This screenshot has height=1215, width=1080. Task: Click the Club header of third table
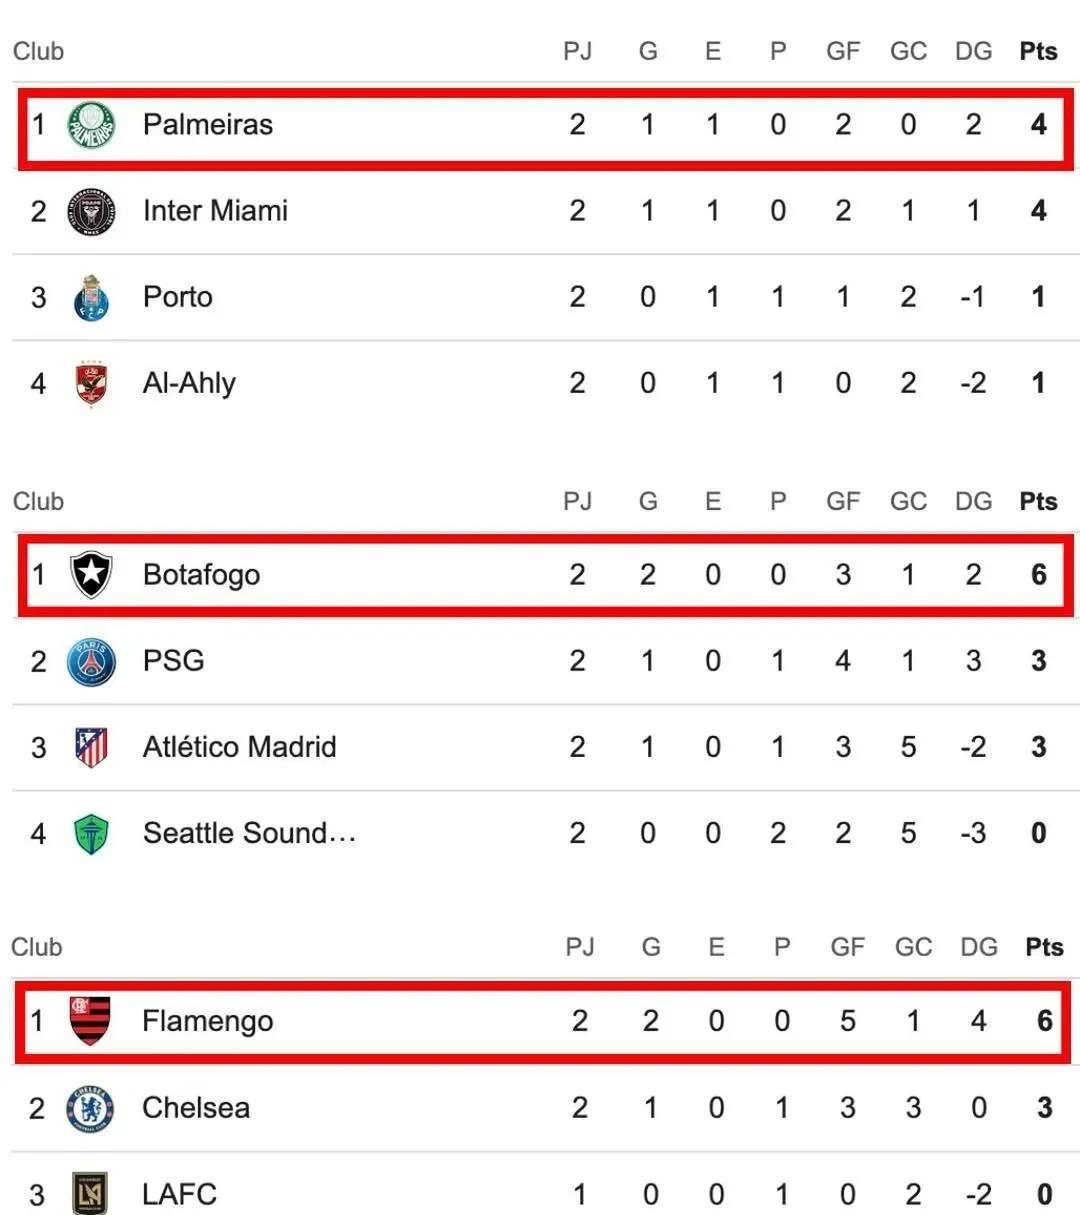(x=37, y=947)
